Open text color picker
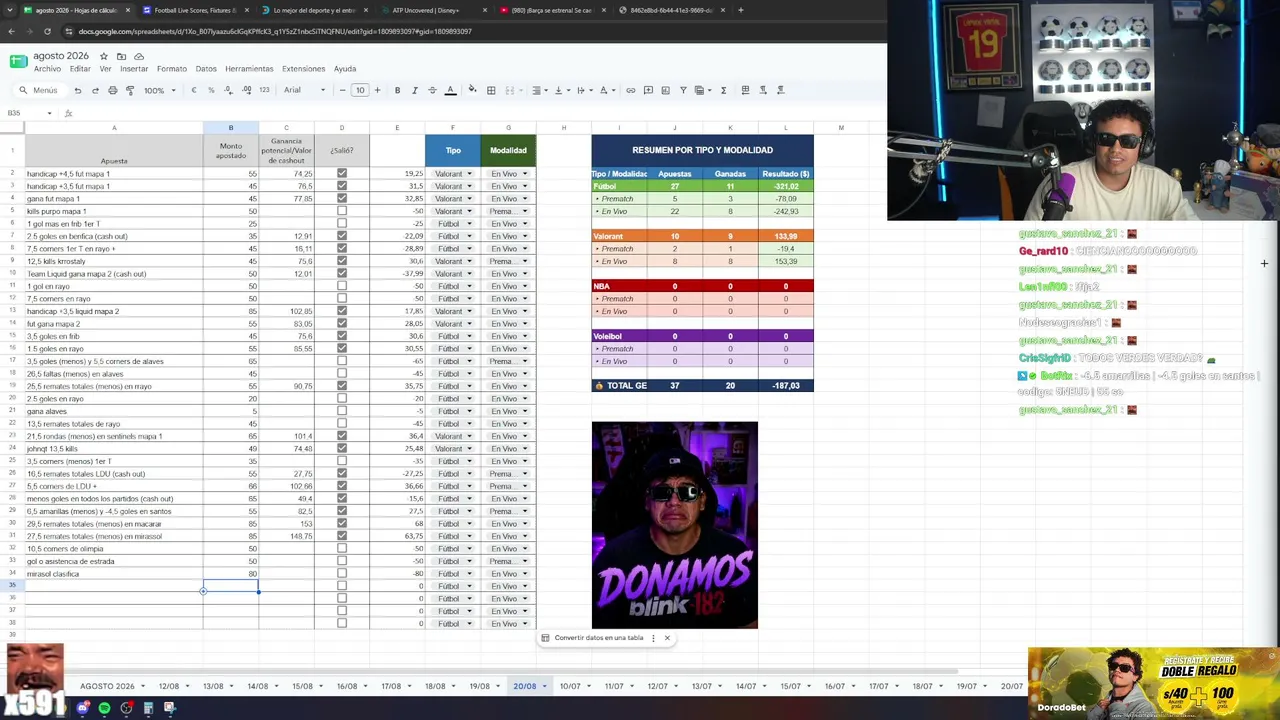Viewport: 1280px width, 720px height. [x=450, y=90]
